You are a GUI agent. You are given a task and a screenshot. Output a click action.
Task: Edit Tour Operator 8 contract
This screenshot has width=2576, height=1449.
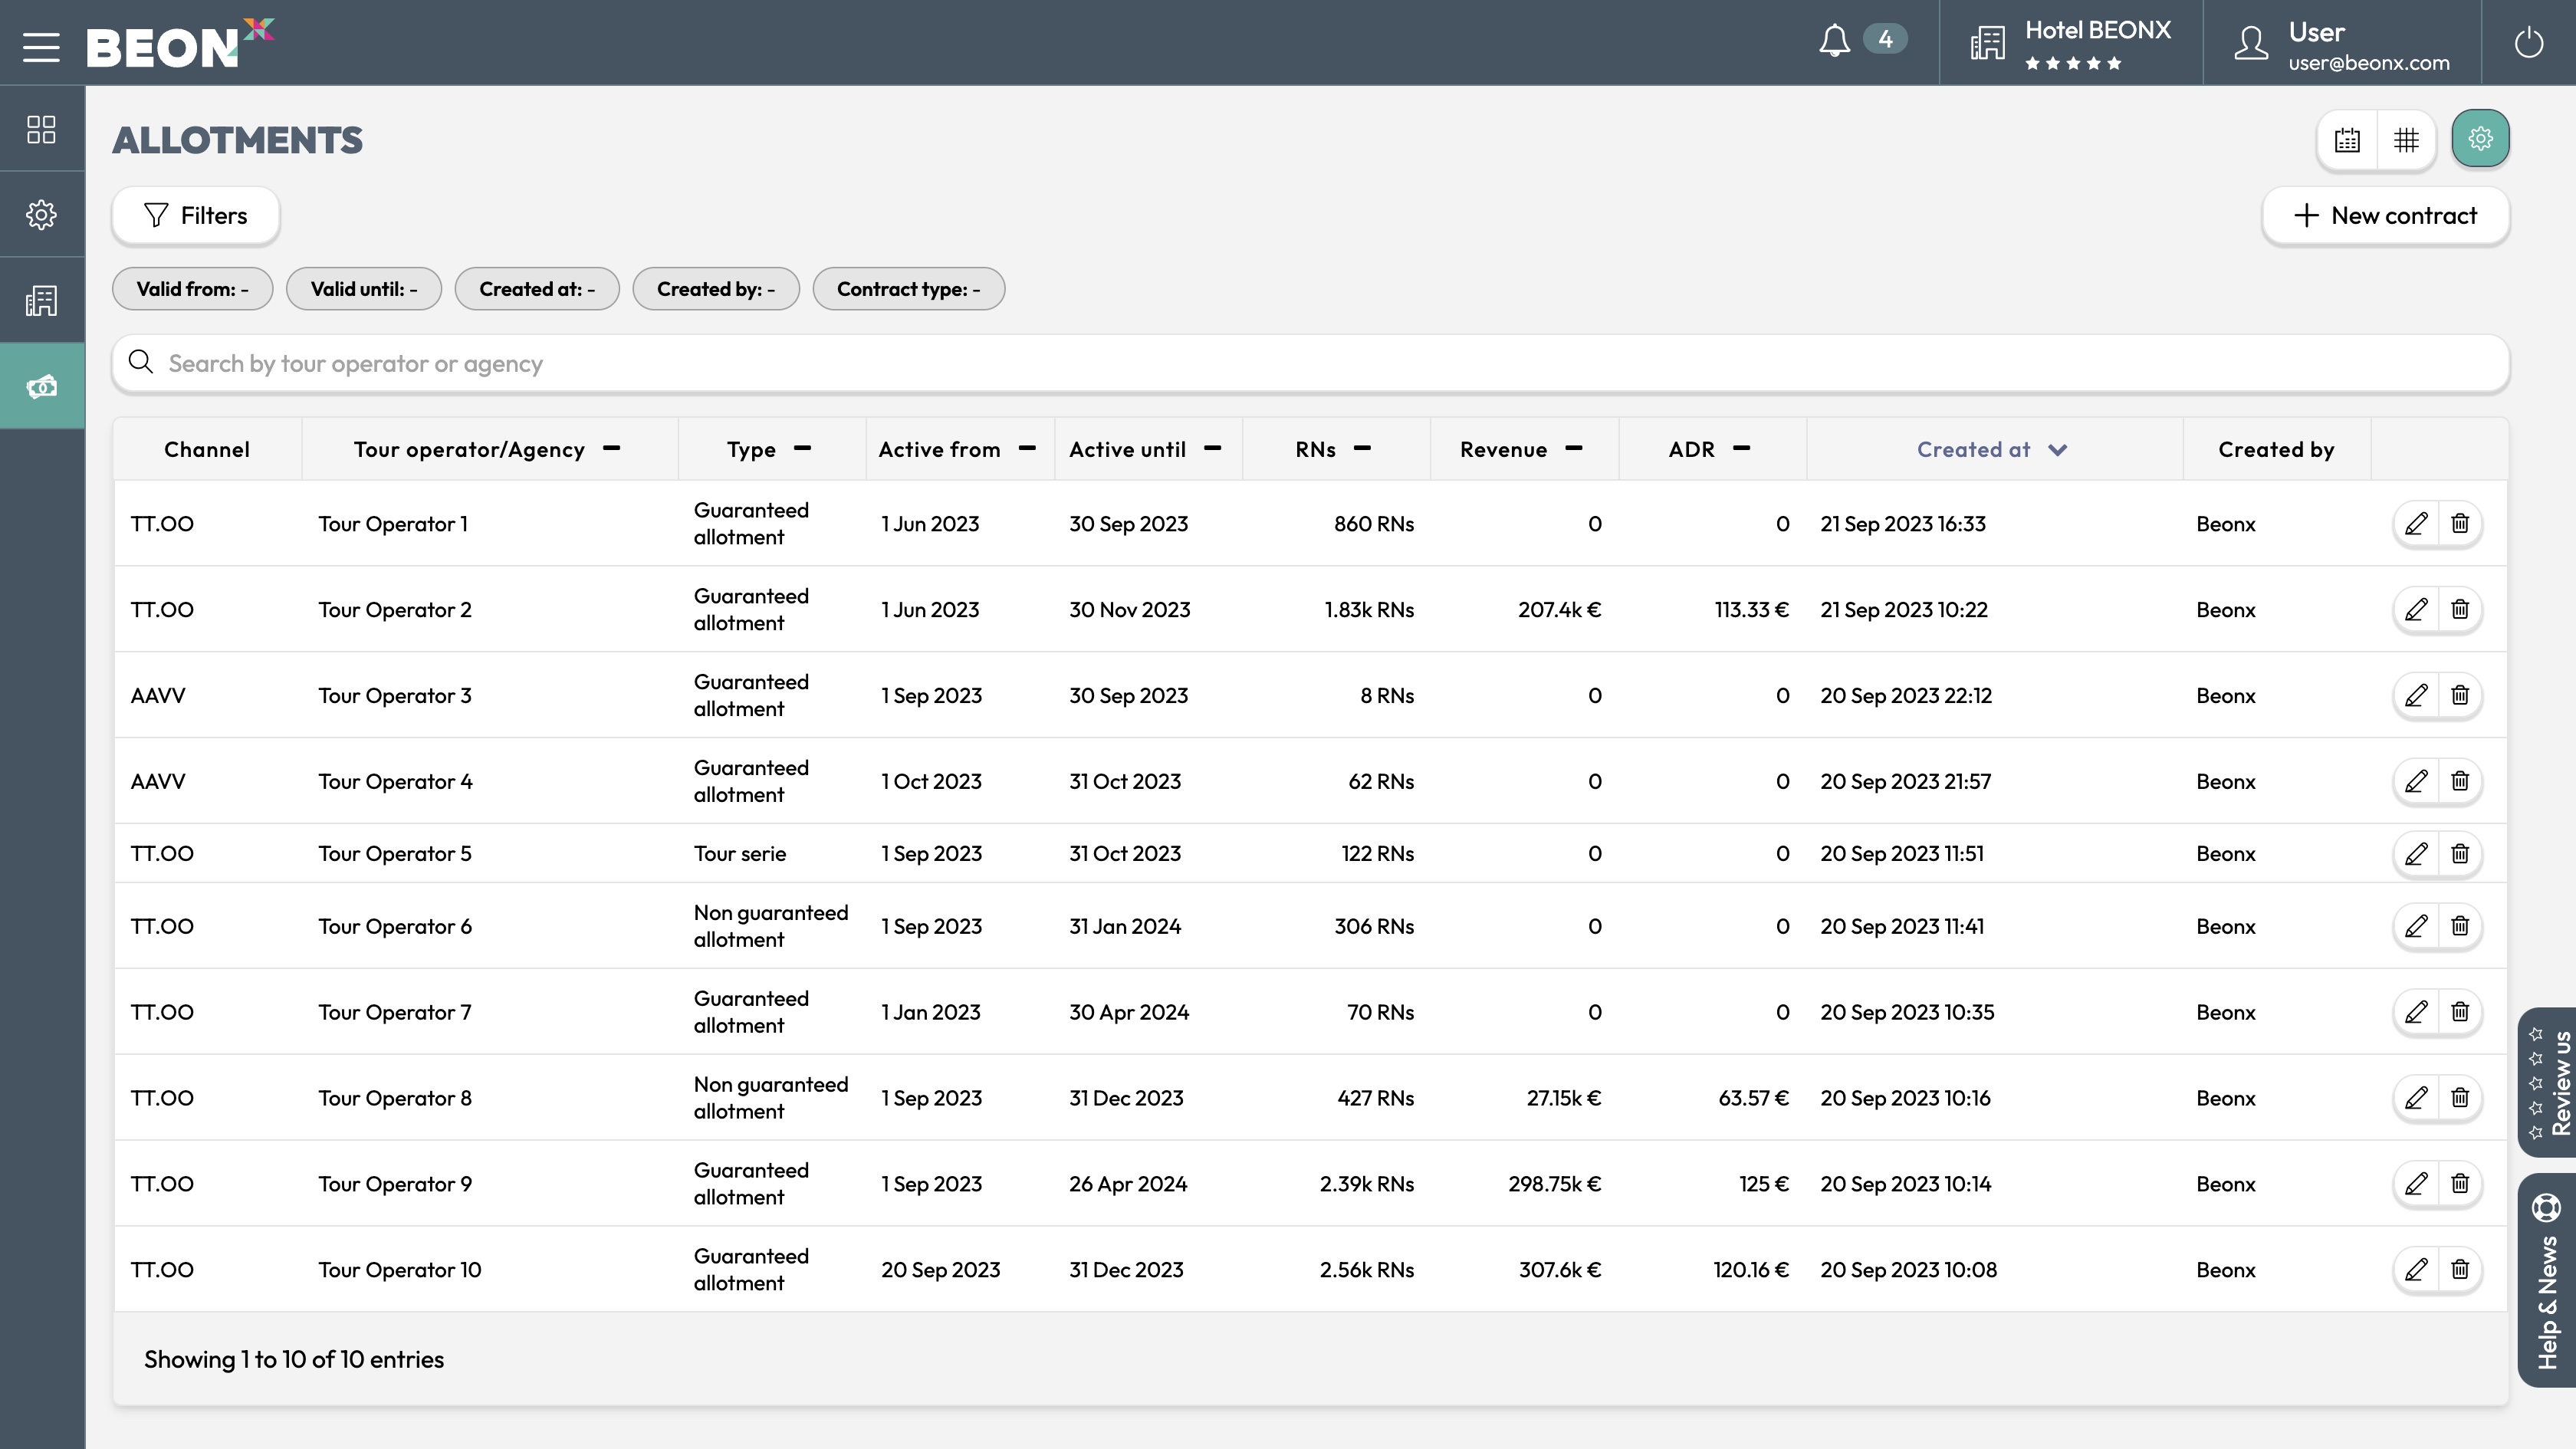click(x=2416, y=1098)
